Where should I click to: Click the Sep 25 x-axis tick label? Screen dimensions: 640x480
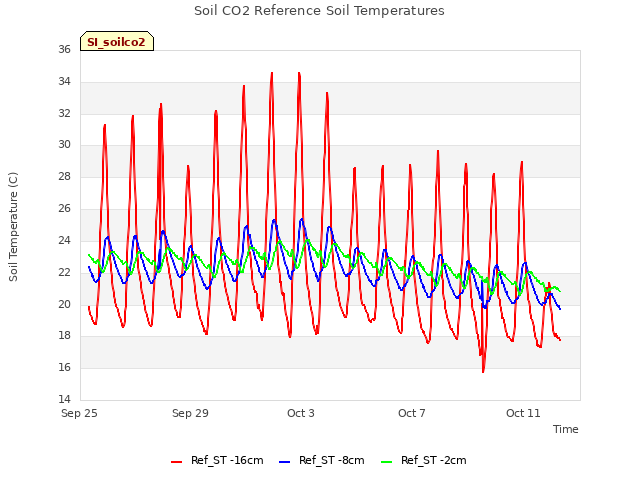pyautogui.click(x=79, y=413)
